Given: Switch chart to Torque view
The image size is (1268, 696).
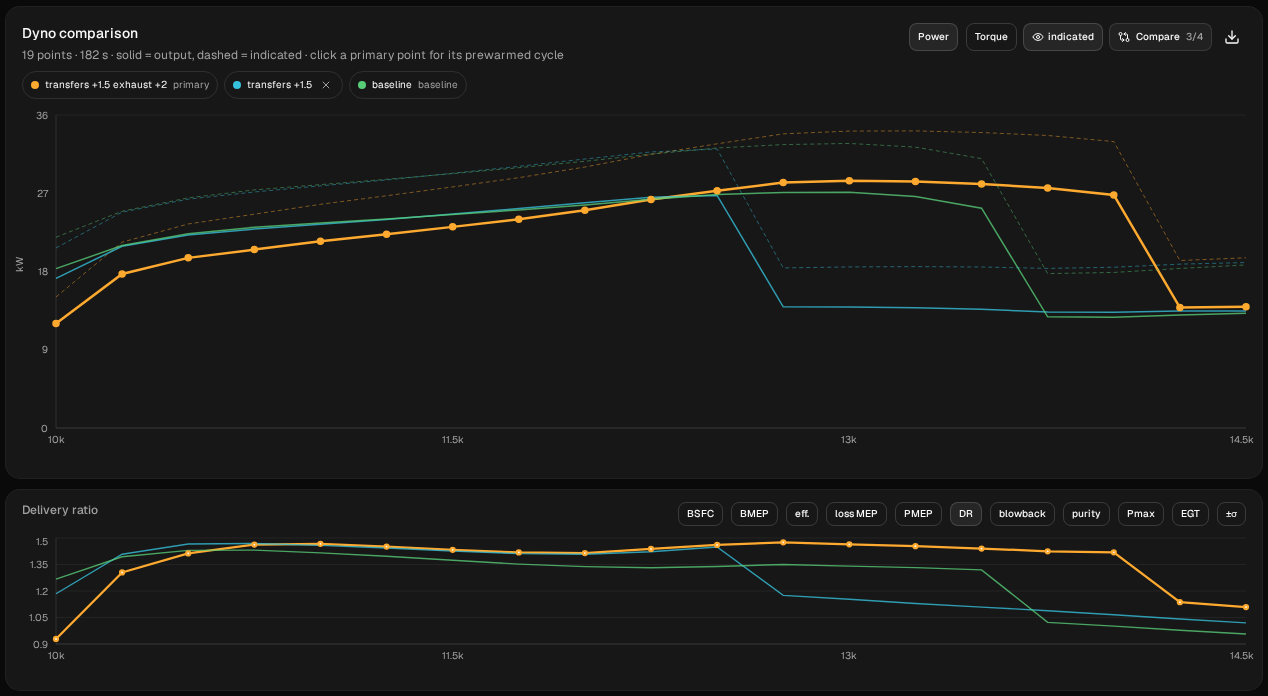Looking at the screenshot, I should tap(991, 37).
